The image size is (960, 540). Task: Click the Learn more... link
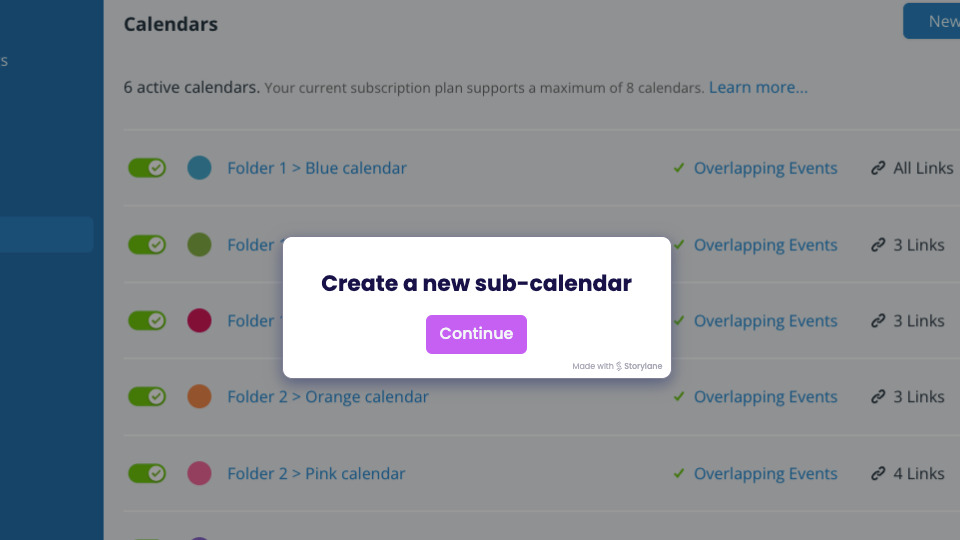758,88
